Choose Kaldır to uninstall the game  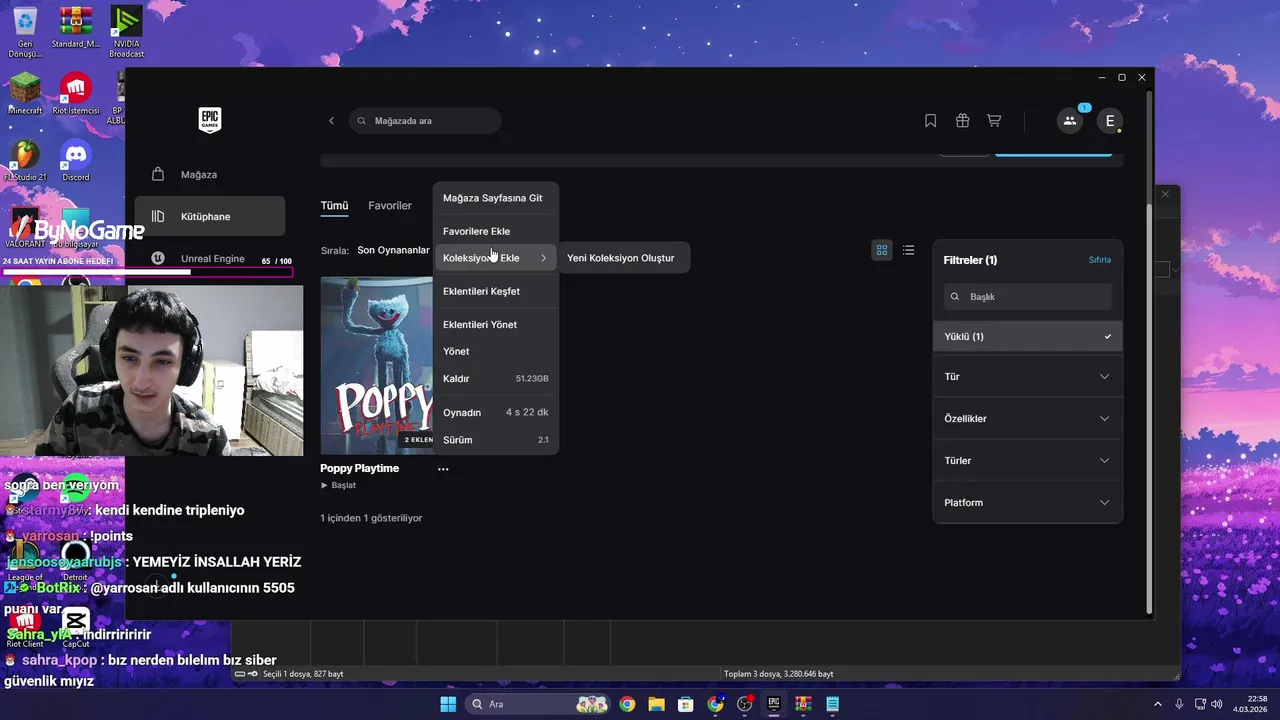coord(496,379)
